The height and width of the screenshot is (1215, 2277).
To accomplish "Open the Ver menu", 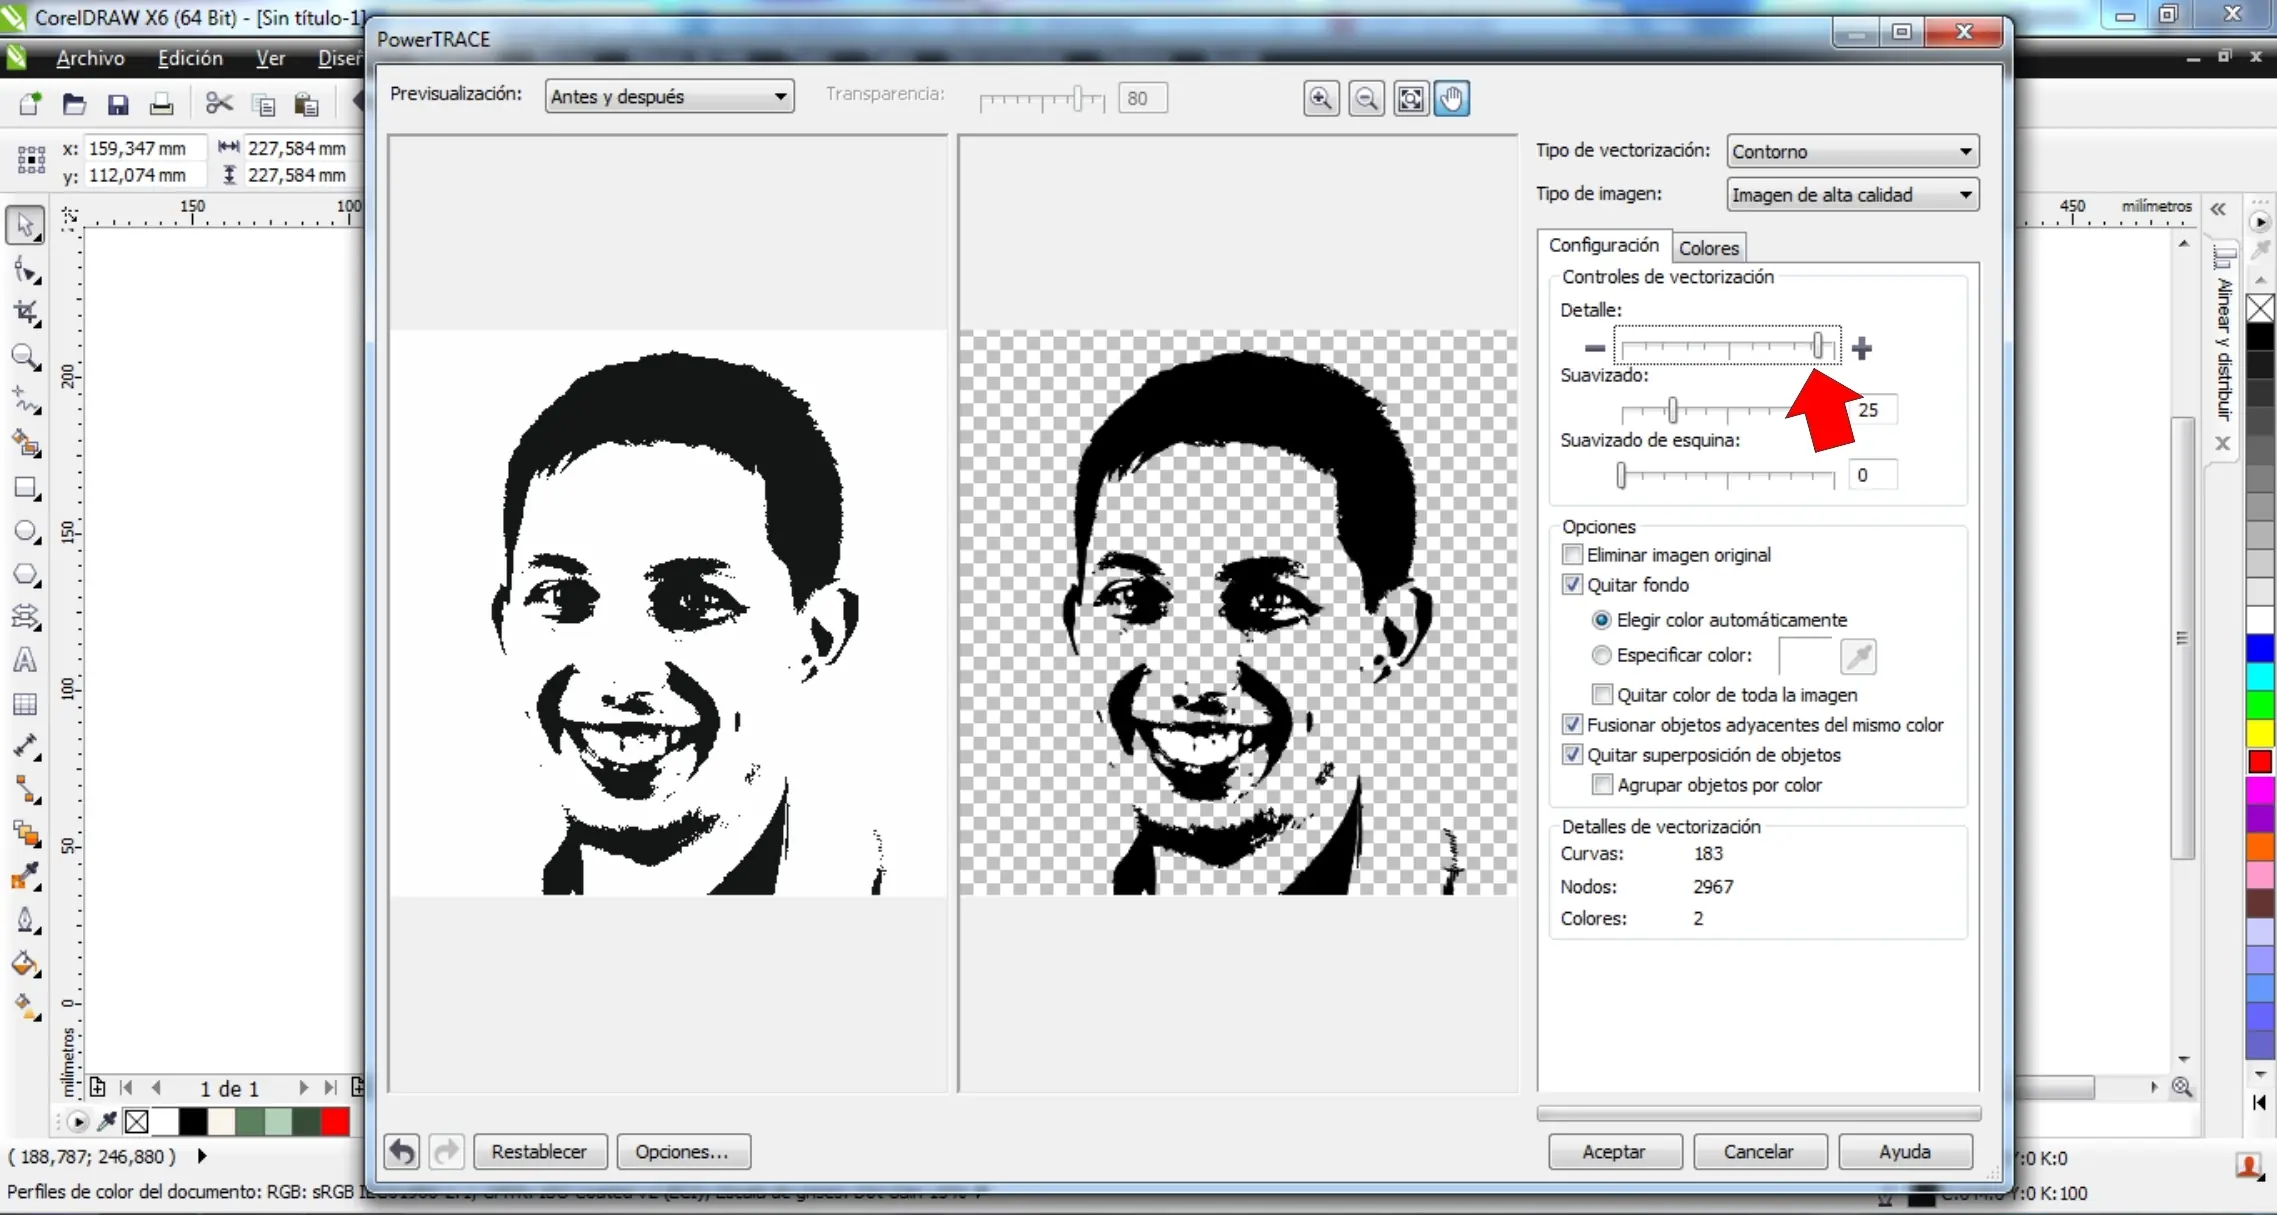I will [270, 58].
